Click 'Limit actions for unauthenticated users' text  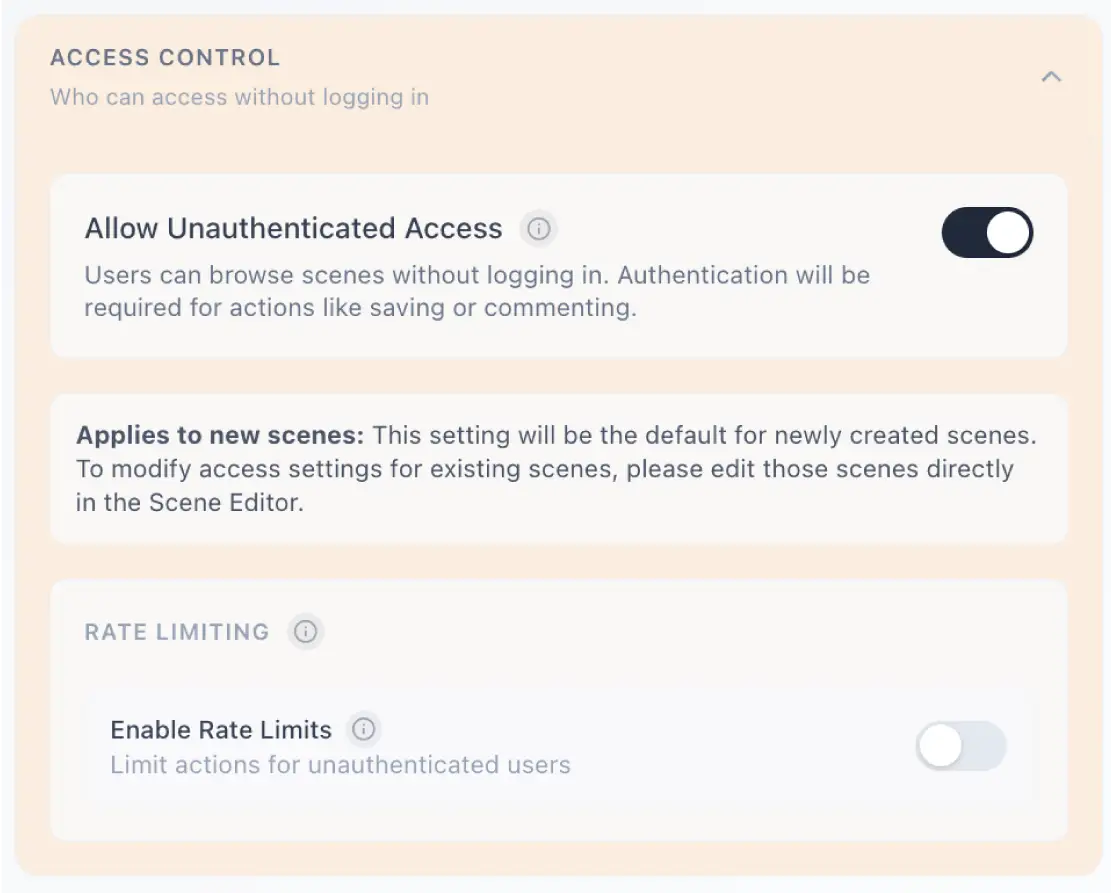click(340, 765)
